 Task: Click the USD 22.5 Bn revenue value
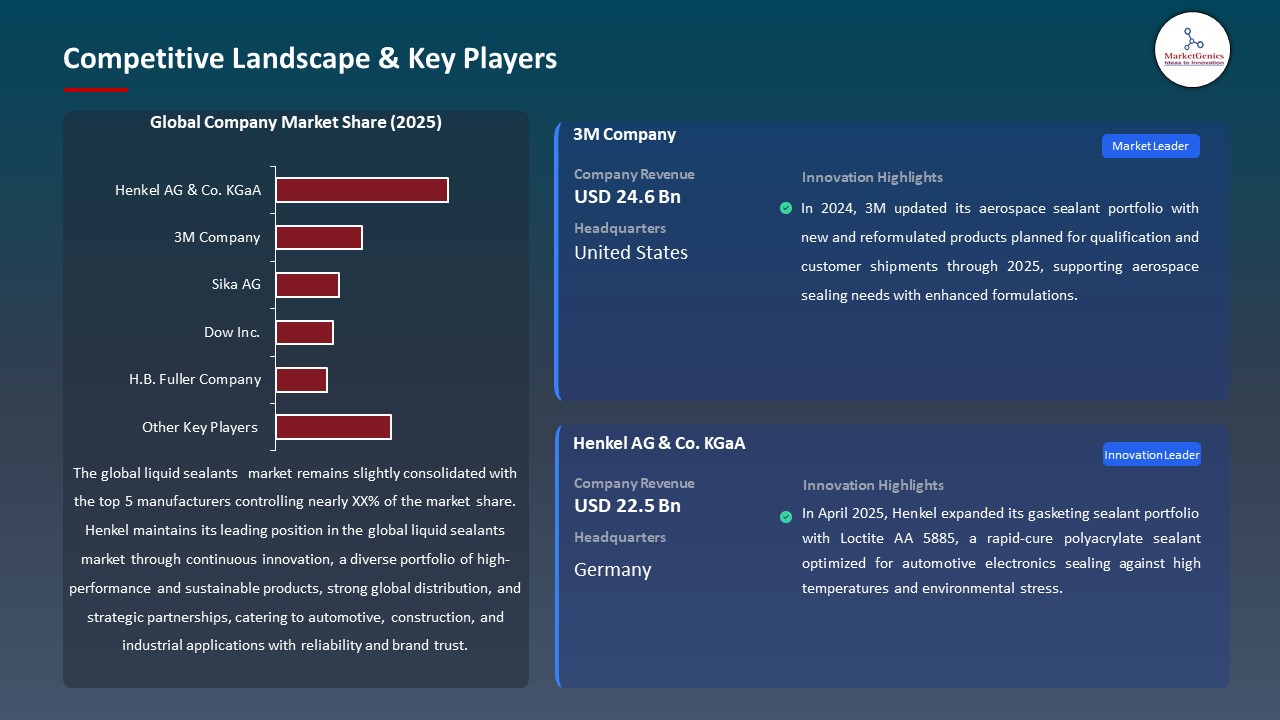[627, 506]
